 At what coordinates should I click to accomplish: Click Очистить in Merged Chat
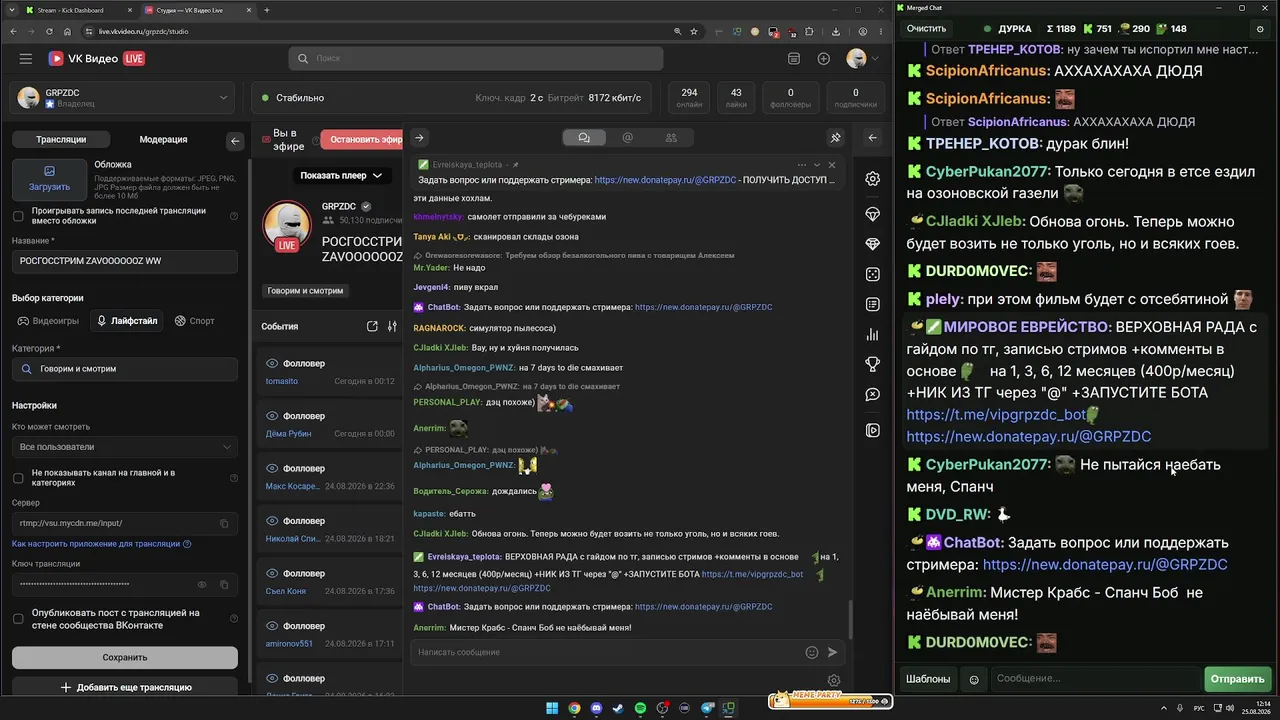pyautogui.click(x=926, y=29)
